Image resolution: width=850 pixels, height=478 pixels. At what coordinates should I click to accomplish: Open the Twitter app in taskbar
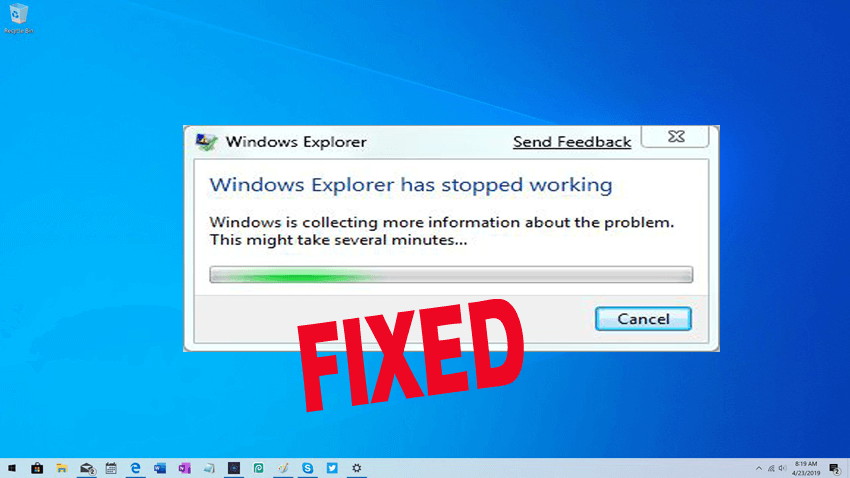click(x=332, y=468)
